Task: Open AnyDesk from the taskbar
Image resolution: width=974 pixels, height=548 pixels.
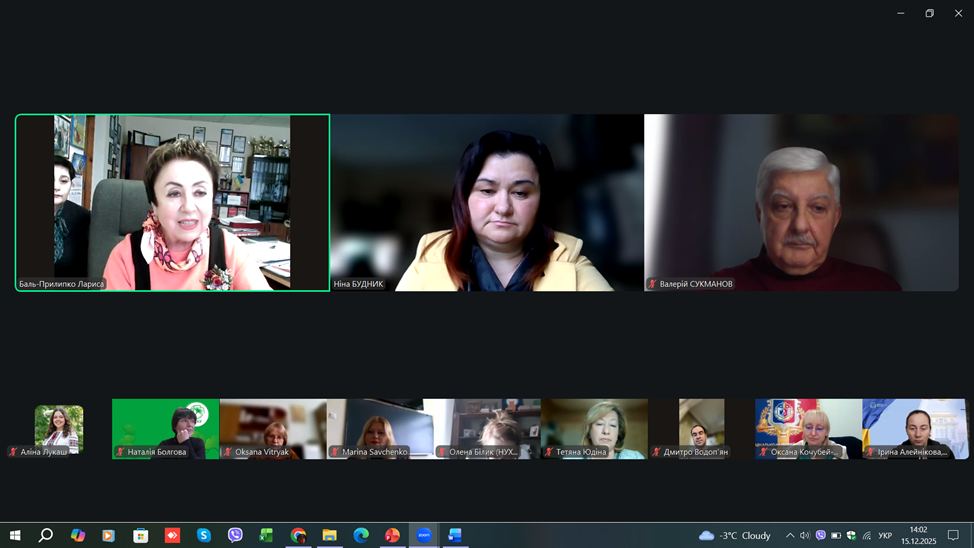Action: pyautogui.click(x=172, y=535)
